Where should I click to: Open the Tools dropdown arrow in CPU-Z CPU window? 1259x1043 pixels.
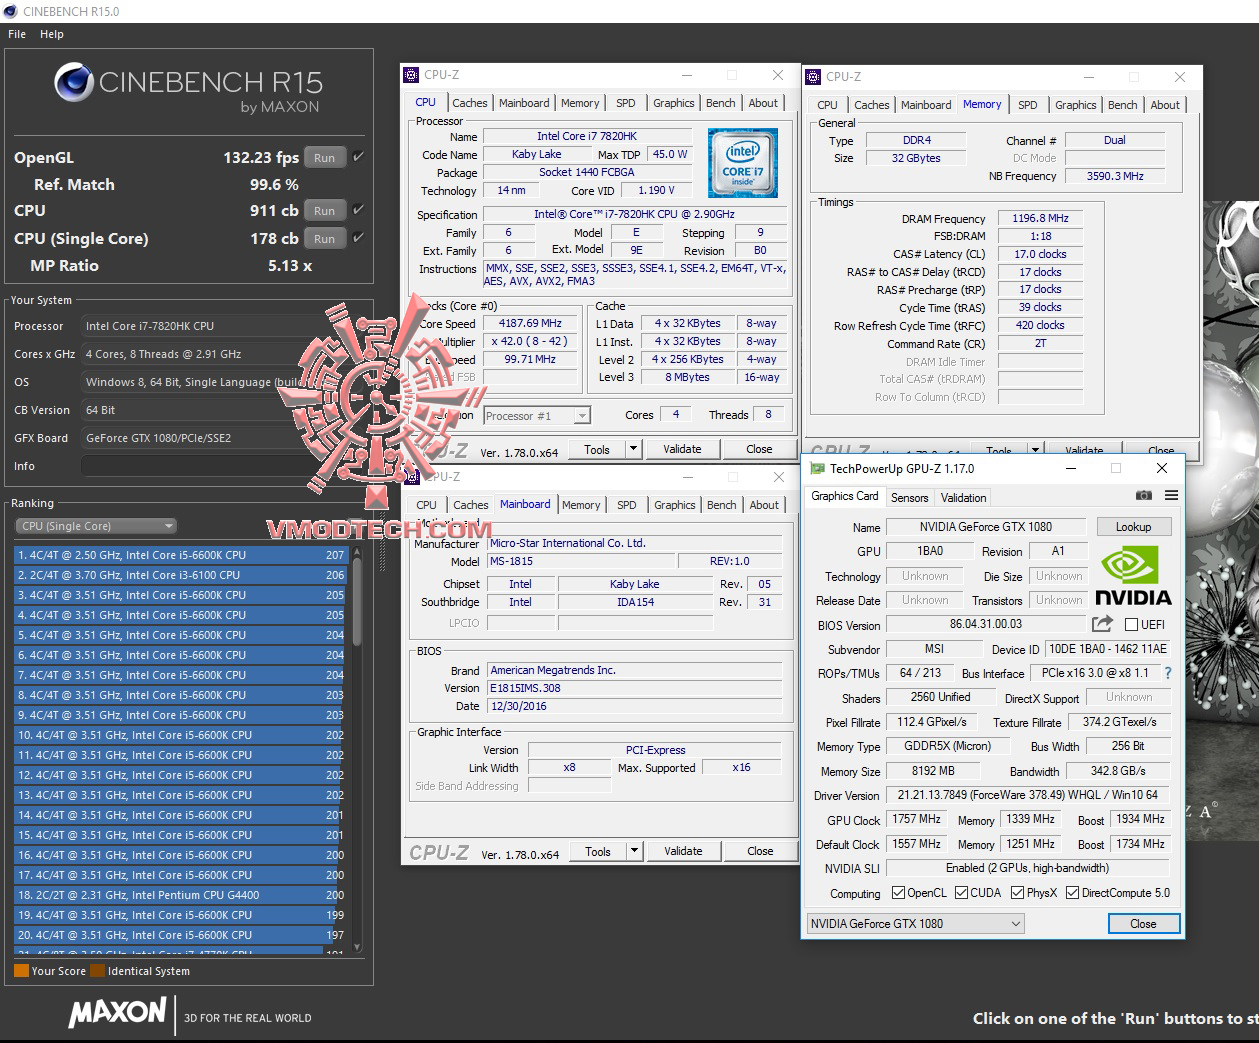point(633,449)
